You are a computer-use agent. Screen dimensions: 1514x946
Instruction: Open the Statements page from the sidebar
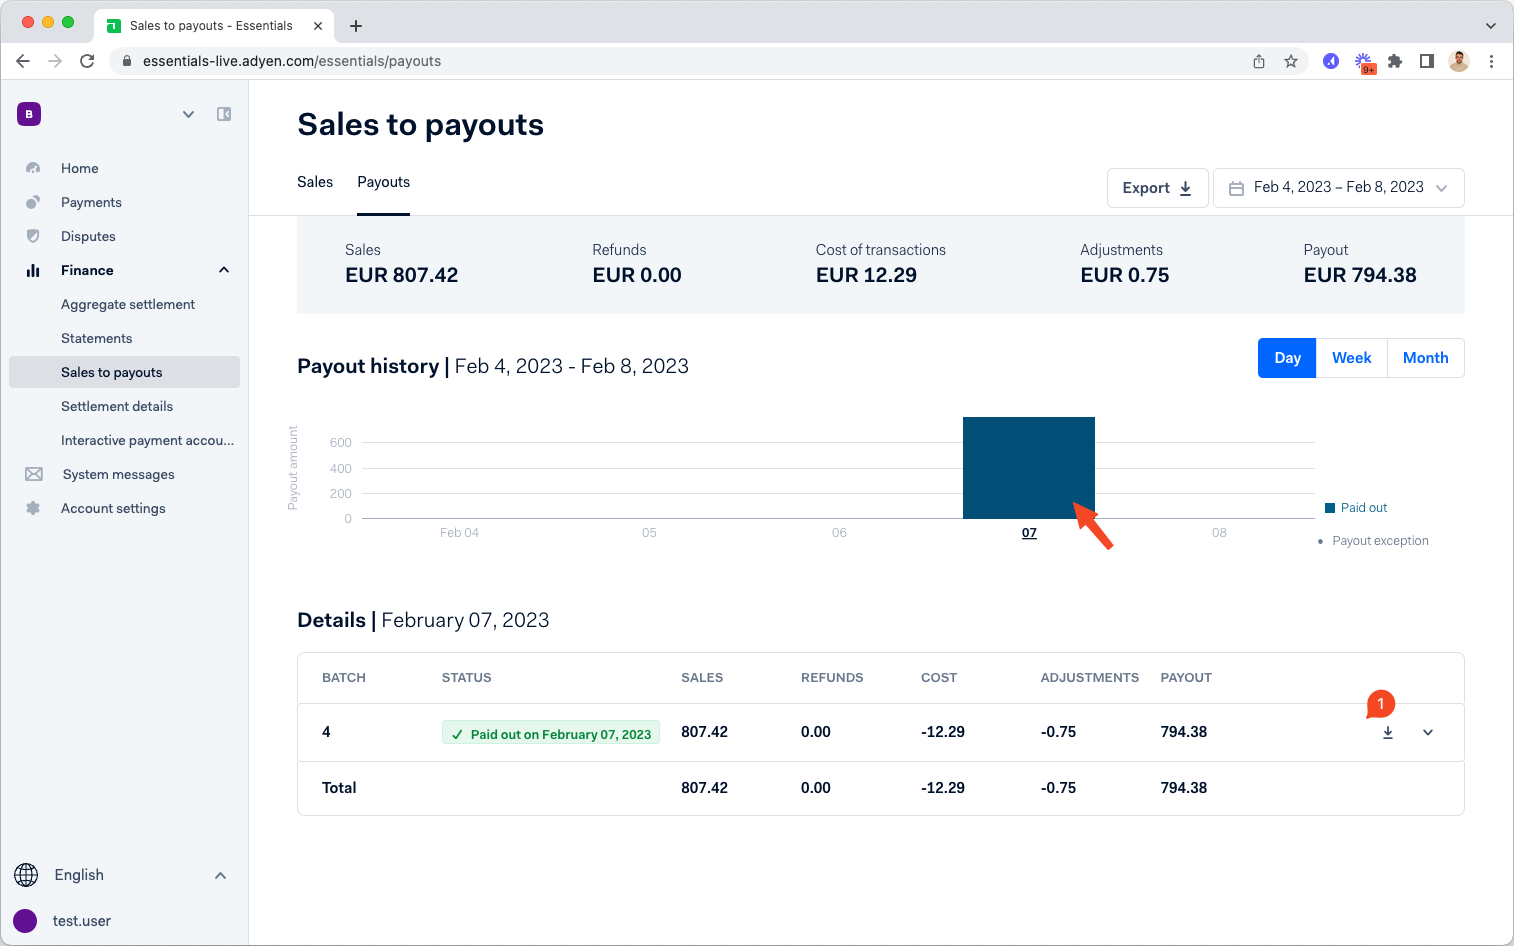(x=97, y=338)
